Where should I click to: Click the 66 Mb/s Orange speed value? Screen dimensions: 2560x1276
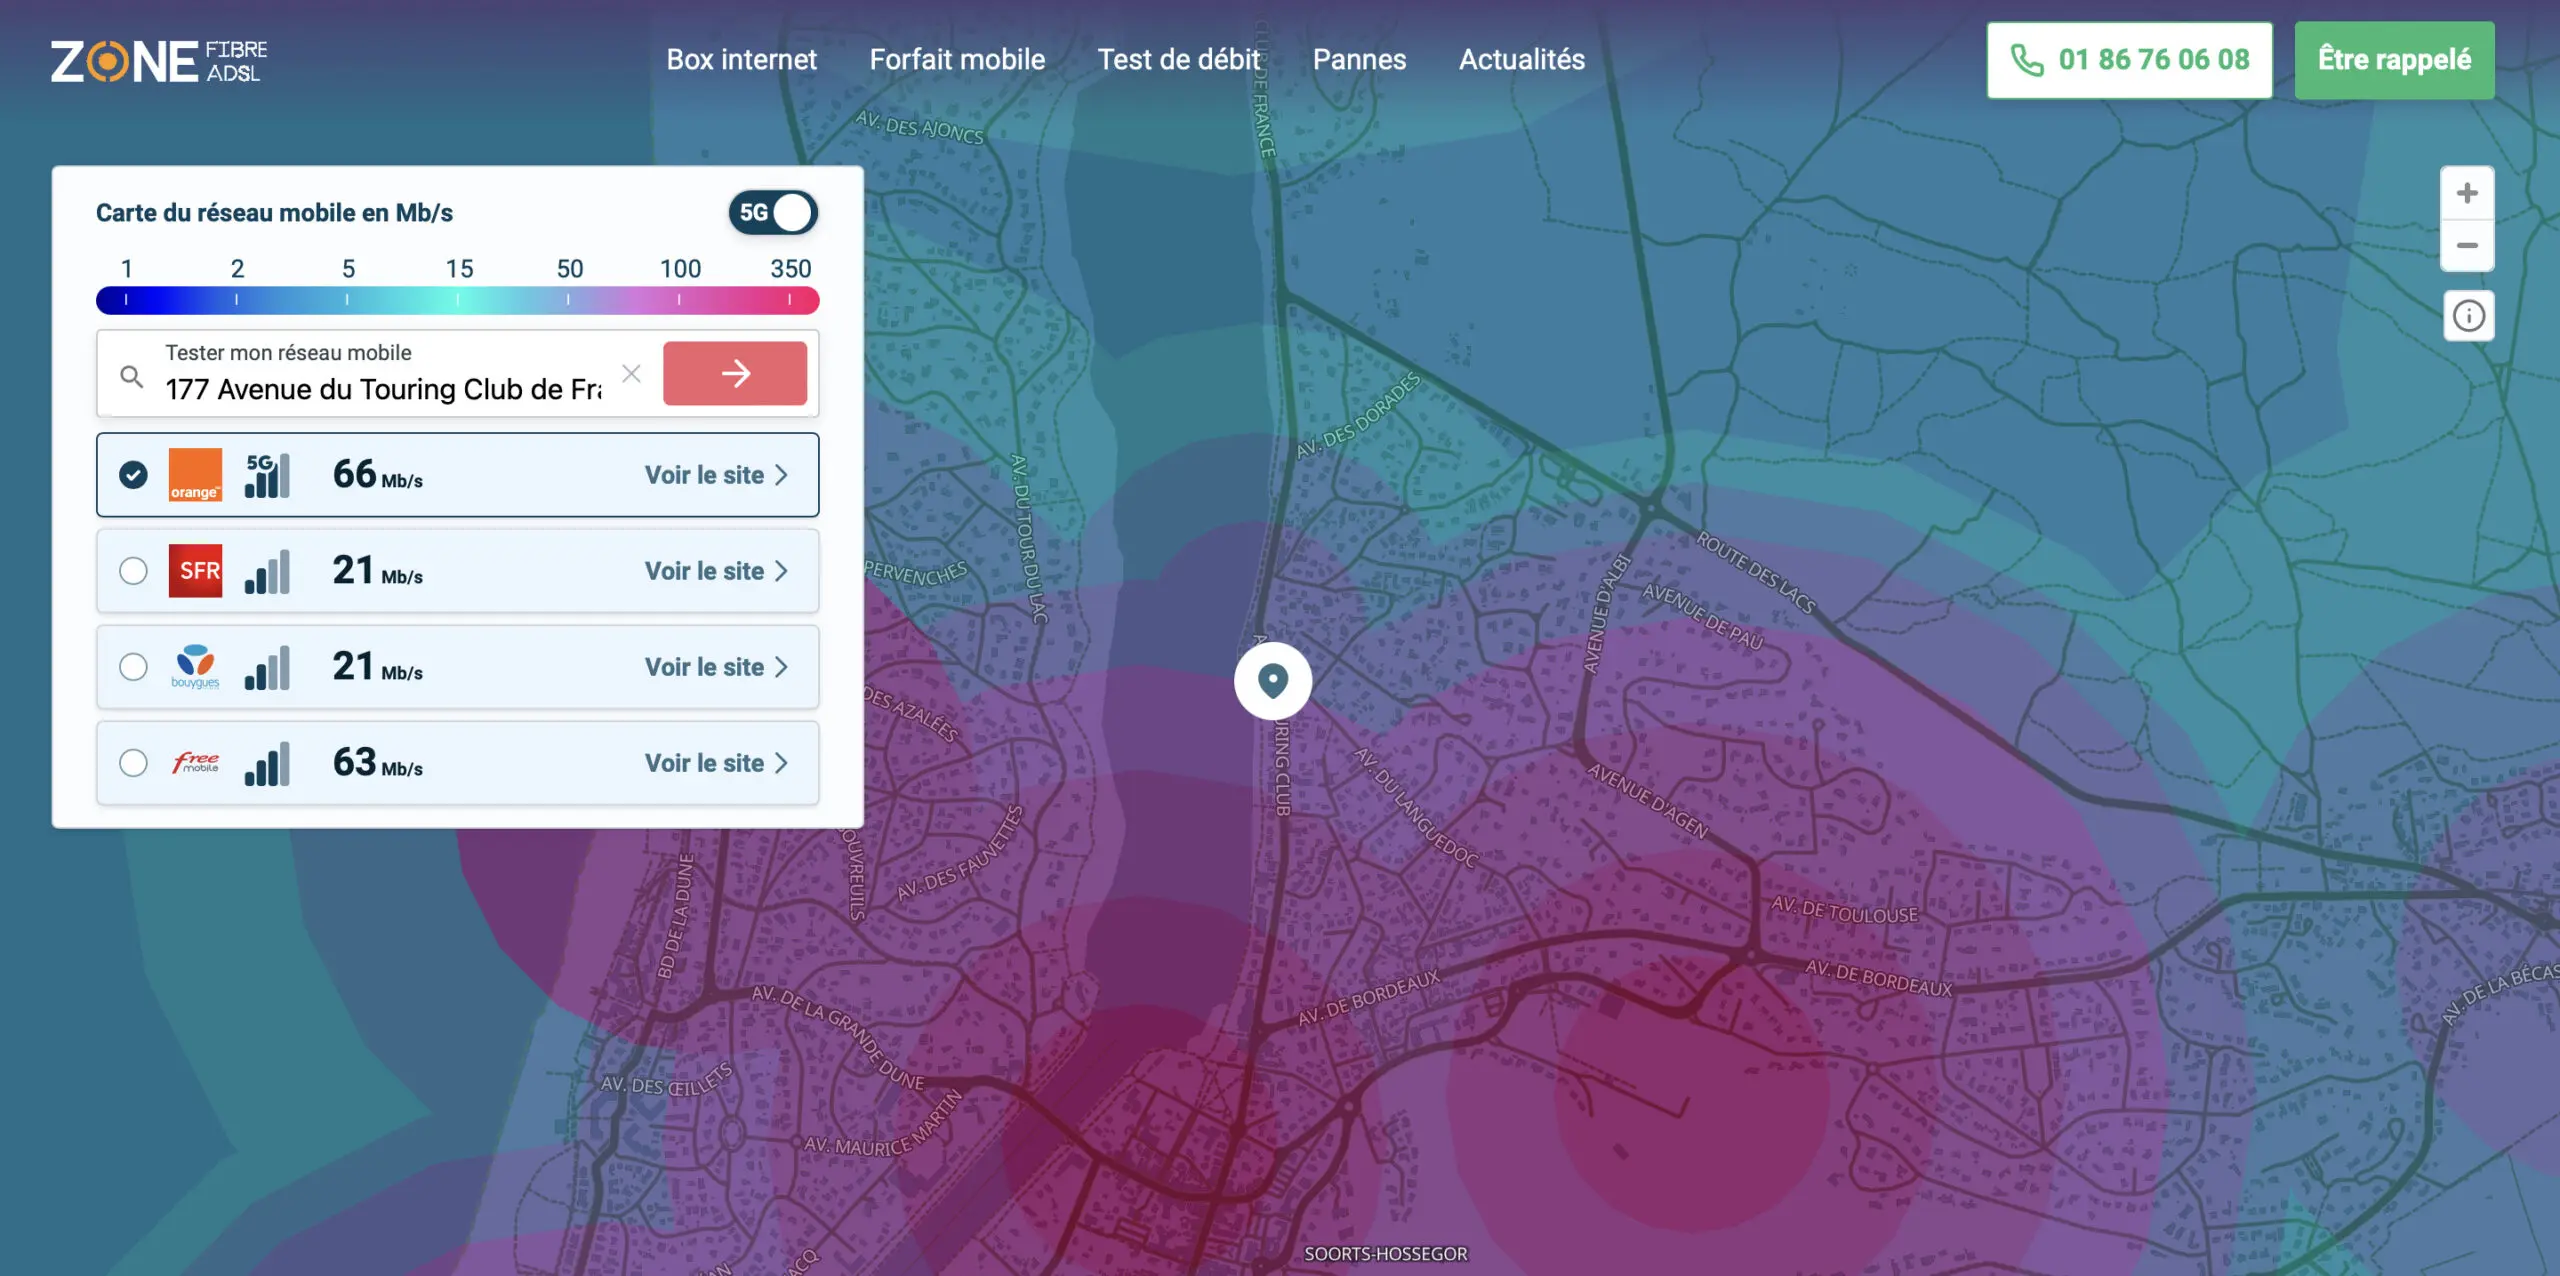coord(377,474)
